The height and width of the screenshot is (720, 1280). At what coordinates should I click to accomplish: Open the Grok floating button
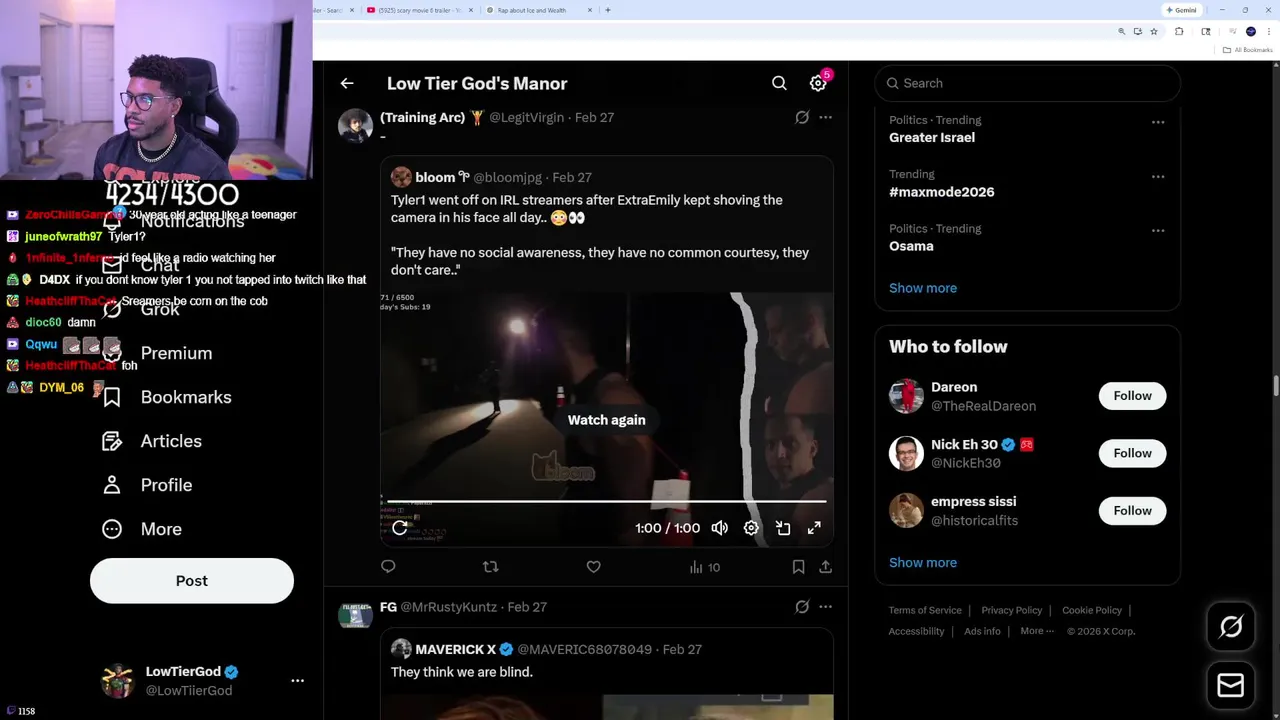[1231, 627]
